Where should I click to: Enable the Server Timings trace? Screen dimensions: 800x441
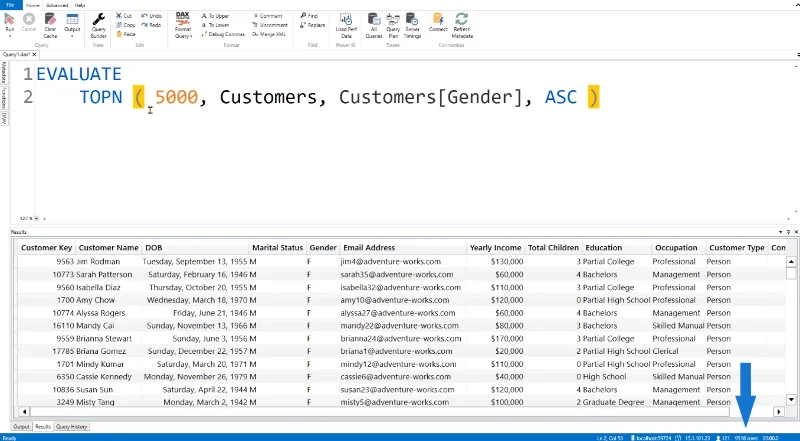click(x=412, y=26)
